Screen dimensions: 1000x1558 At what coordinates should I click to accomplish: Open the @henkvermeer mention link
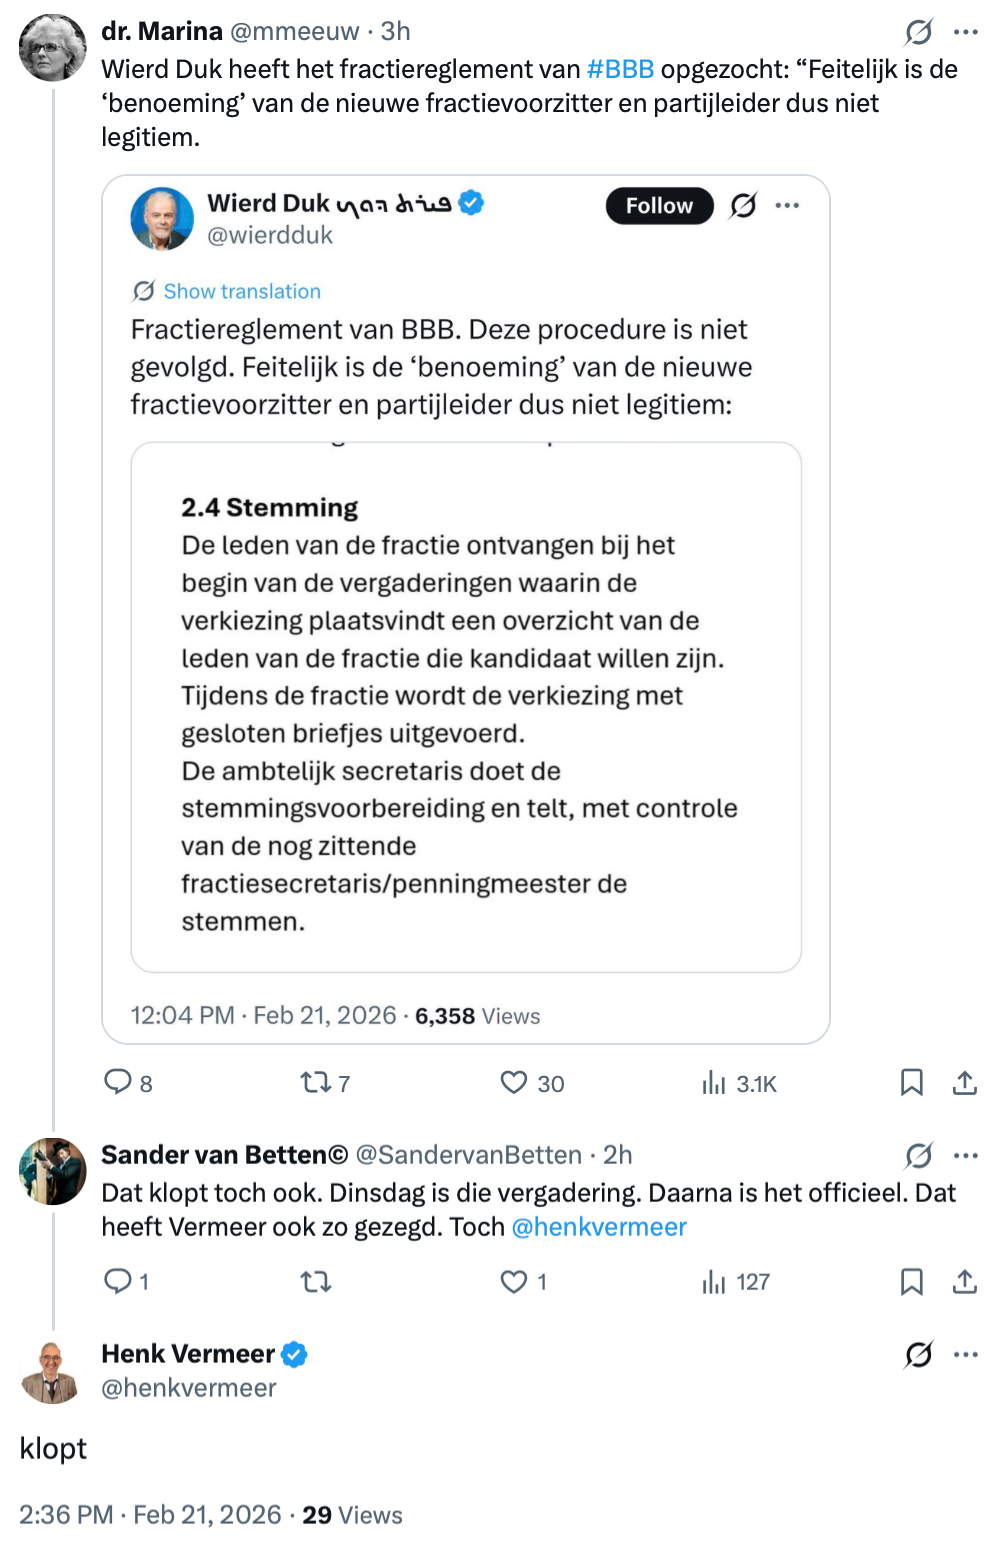pyautogui.click(x=599, y=1227)
